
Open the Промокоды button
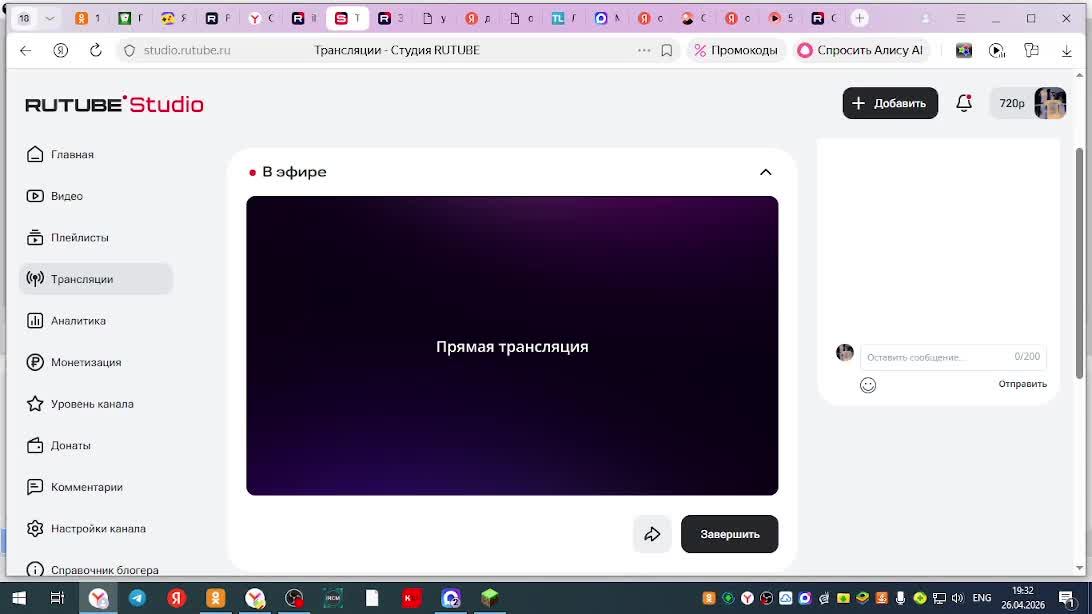736,50
